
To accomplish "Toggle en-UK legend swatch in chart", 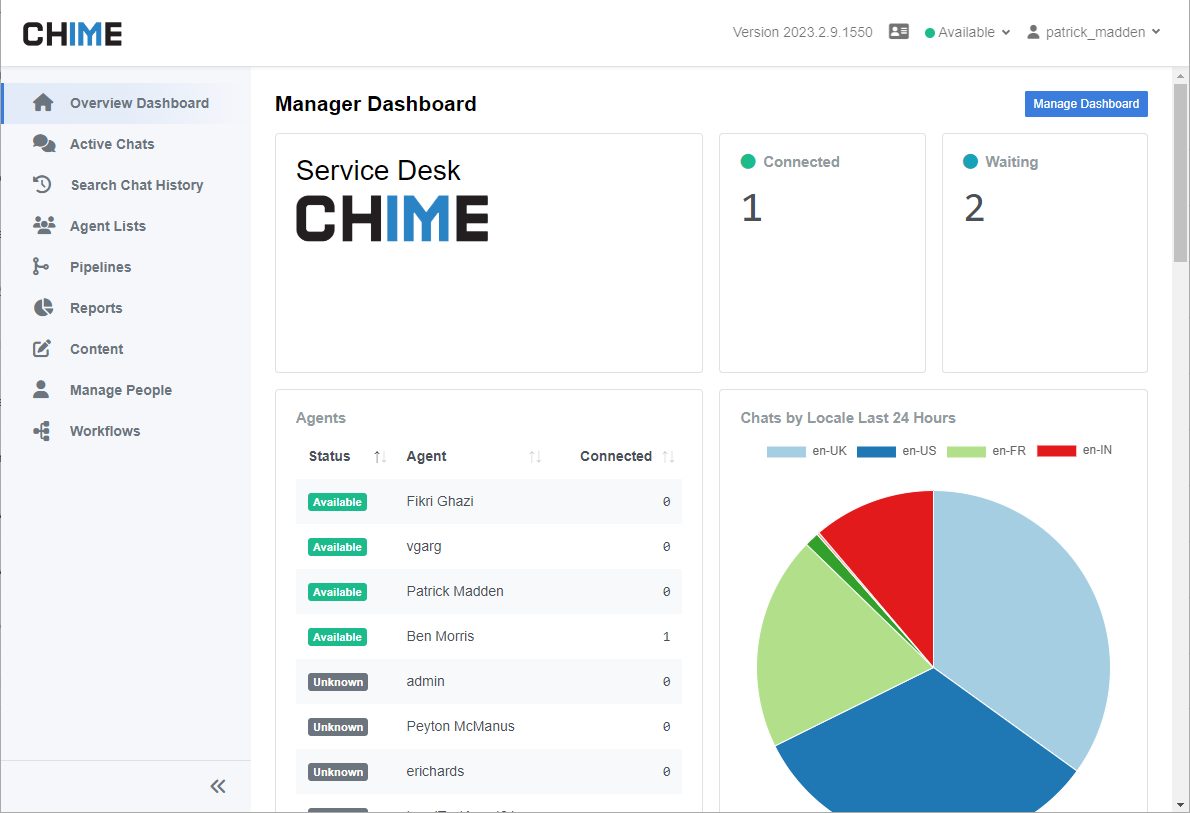I will 786,451.
